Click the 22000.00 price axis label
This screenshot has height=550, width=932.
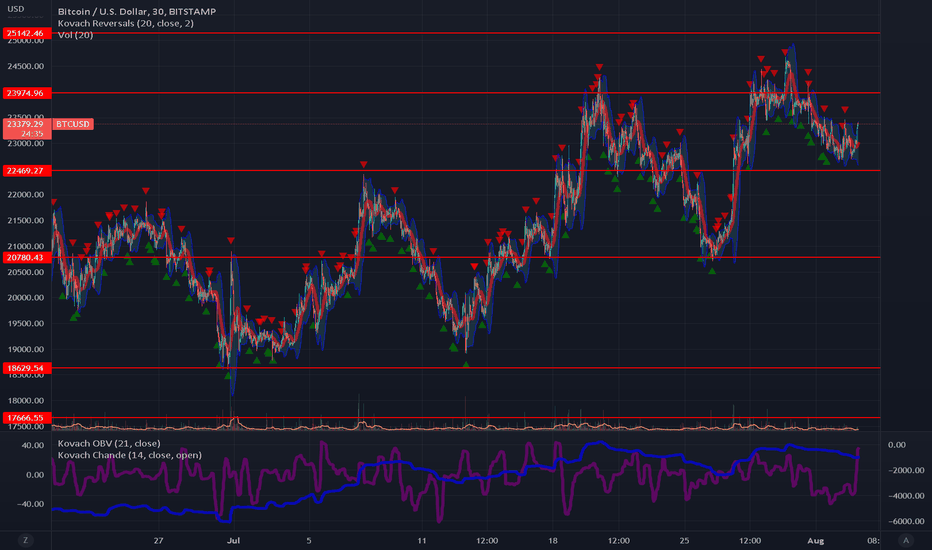pyautogui.click(x=26, y=194)
